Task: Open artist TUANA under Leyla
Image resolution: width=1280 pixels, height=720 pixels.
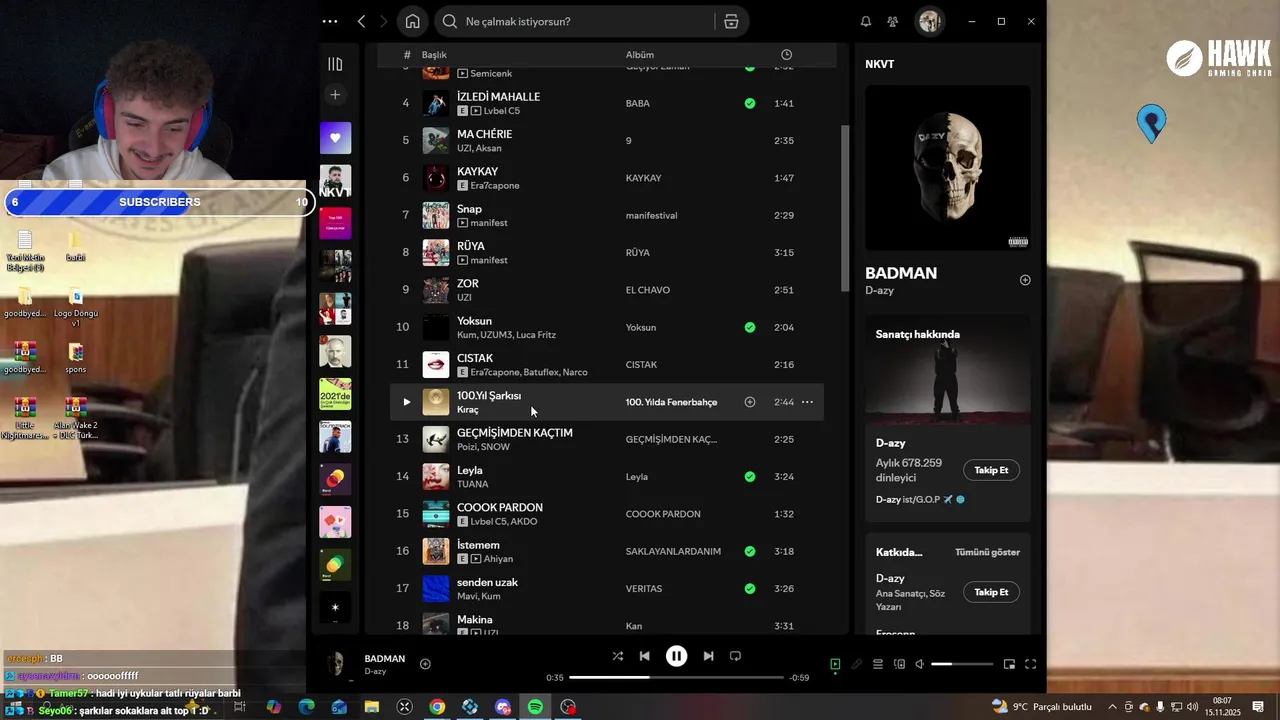Action: 473,484
